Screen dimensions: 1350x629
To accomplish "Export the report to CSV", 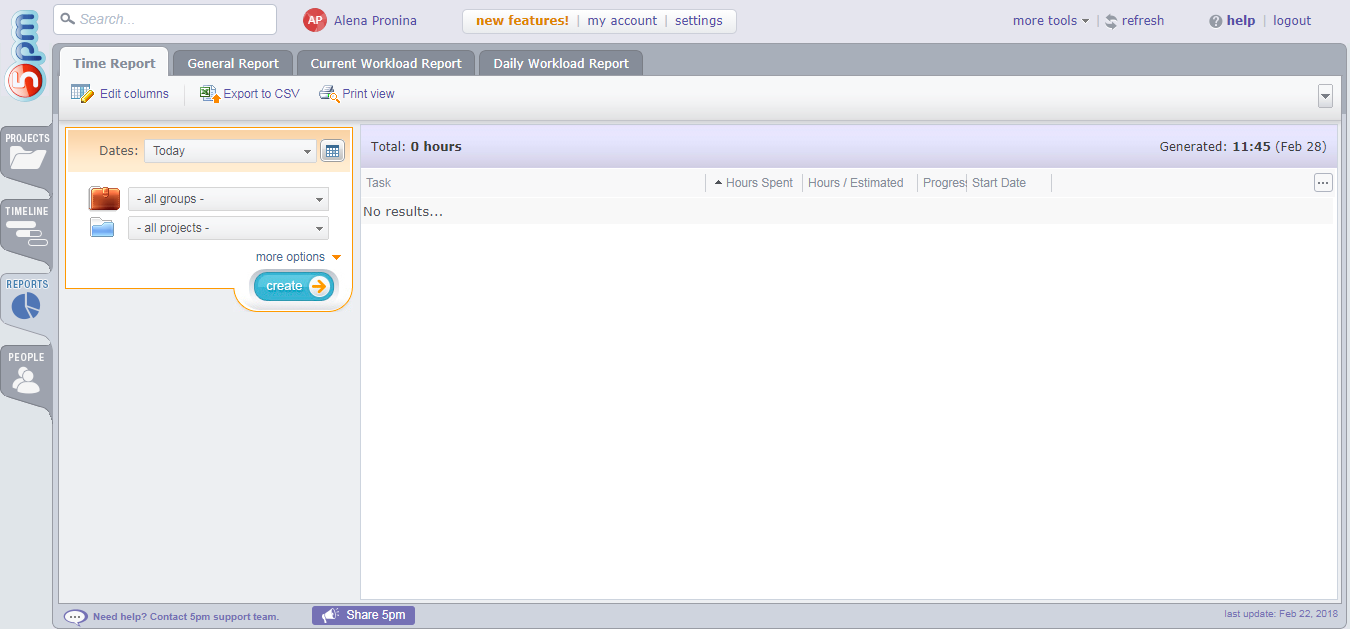I will point(249,94).
